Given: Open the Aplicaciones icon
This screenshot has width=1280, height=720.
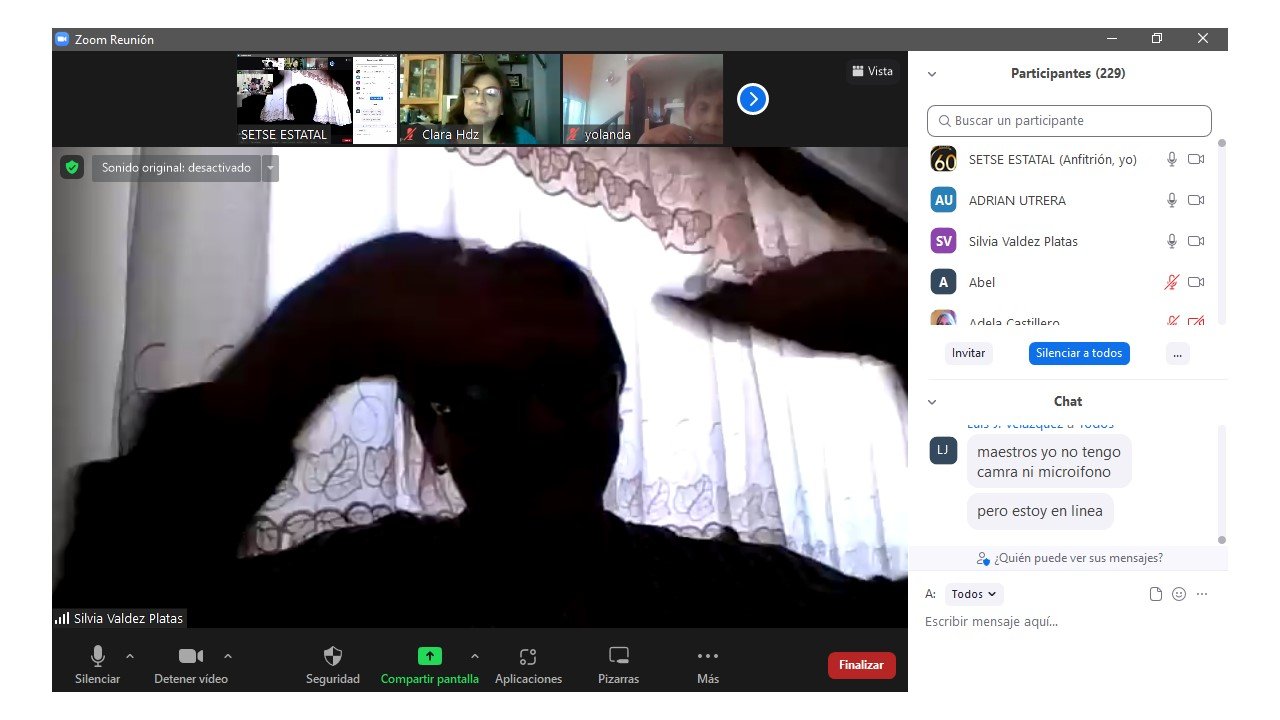Looking at the screenshot, I should (x=528, y=656).
